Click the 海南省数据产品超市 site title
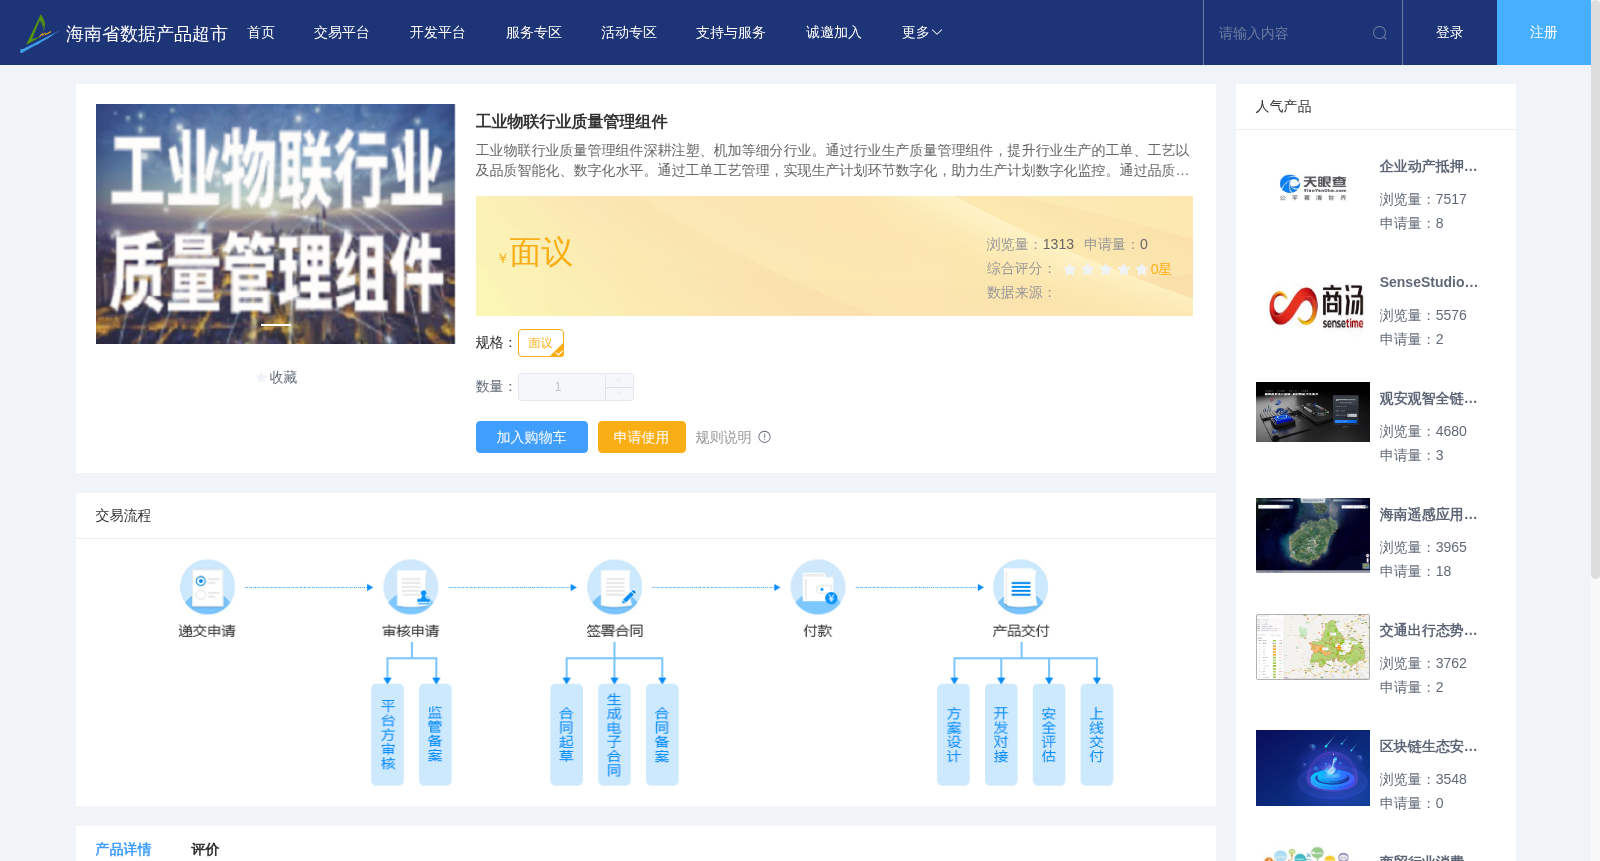 click(x=146, y=34)
